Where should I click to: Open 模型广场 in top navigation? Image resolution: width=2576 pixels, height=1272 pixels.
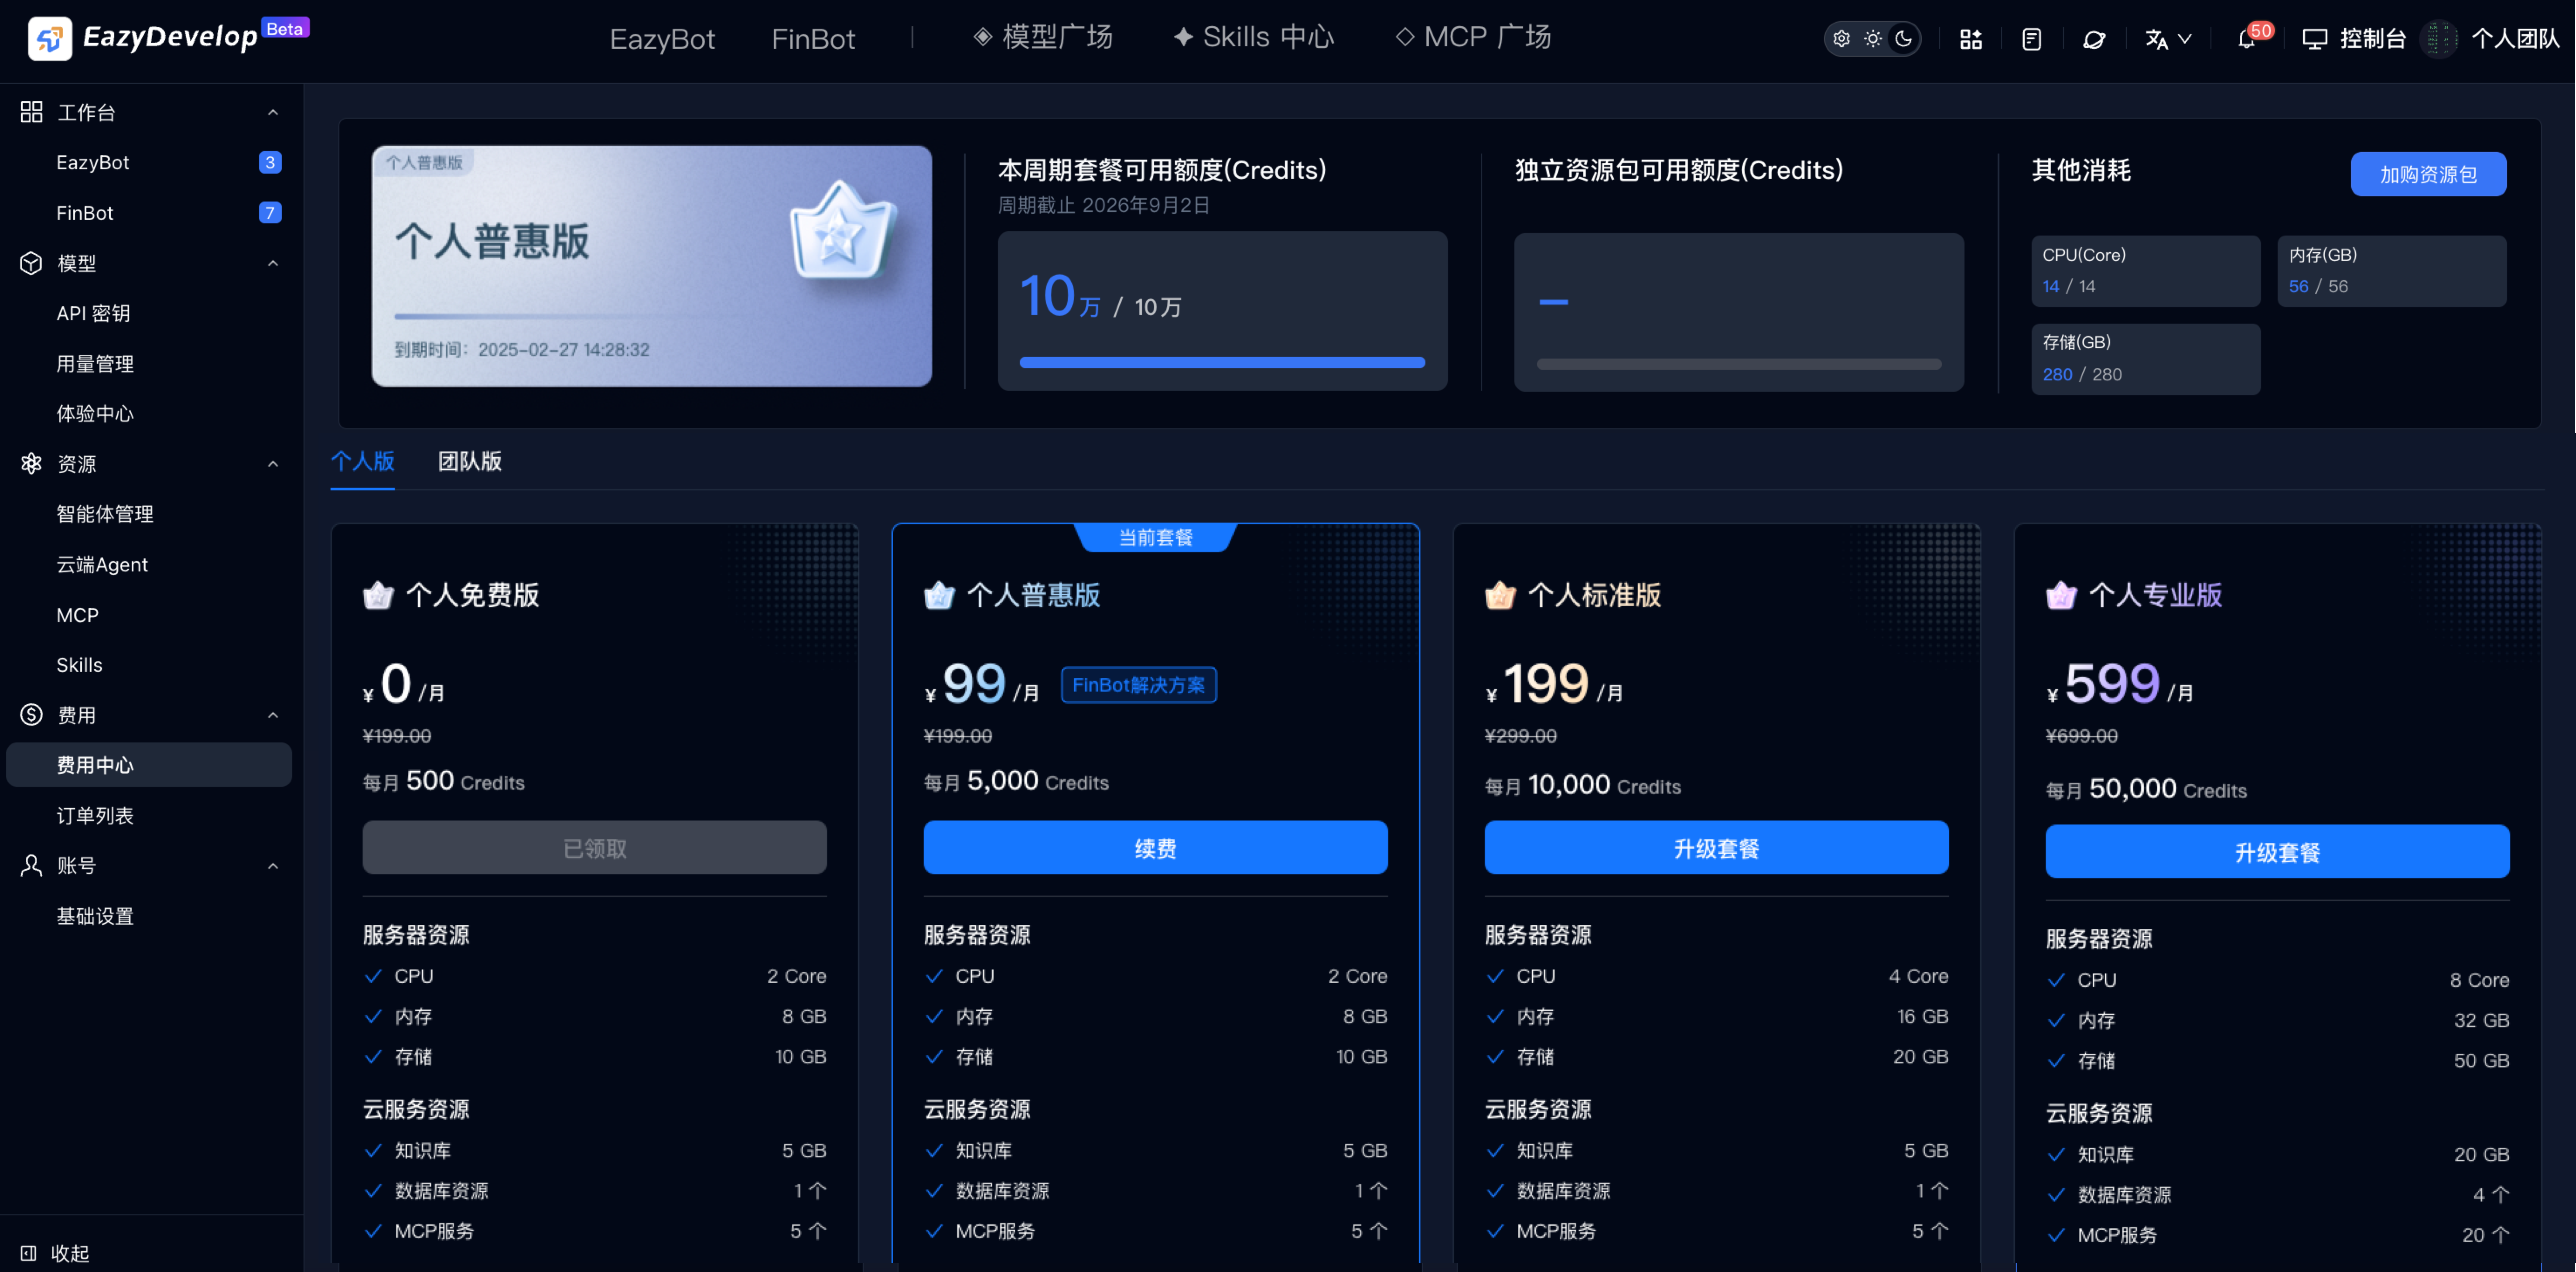click(1043, 38)
